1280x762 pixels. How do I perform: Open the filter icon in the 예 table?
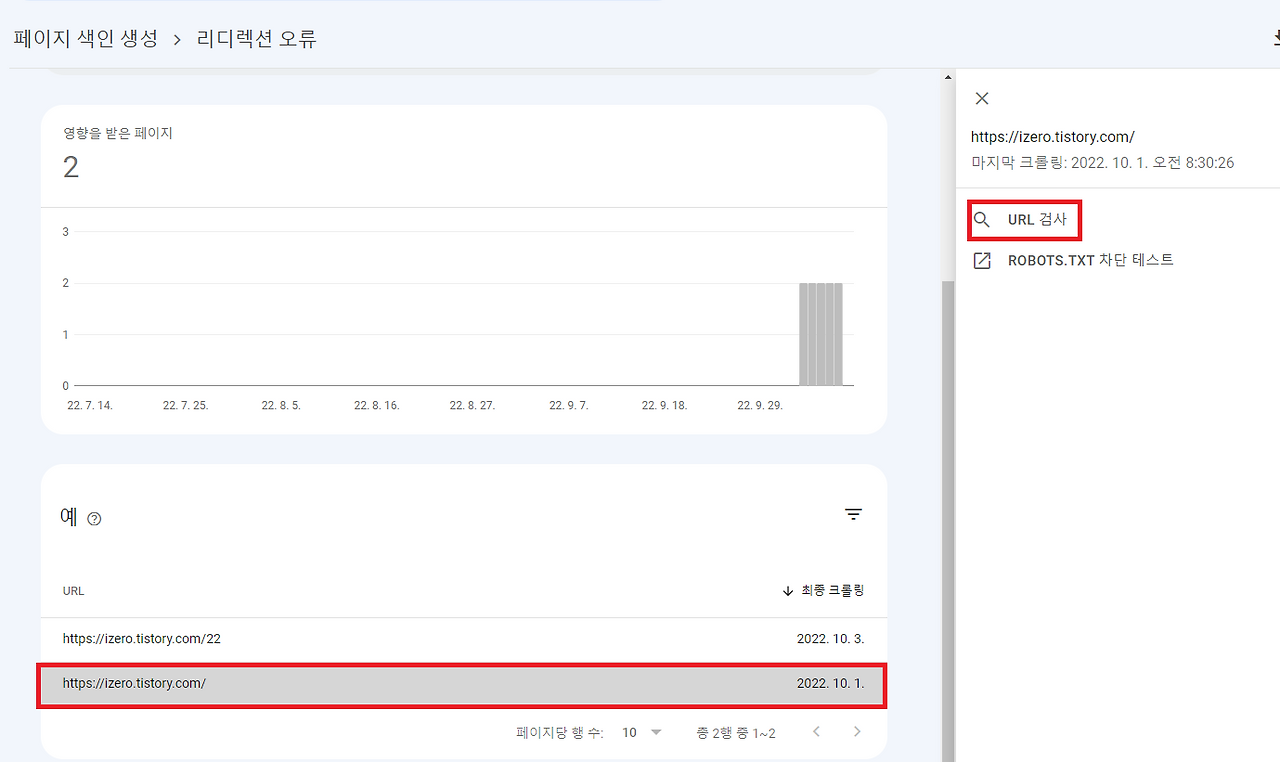tap(853, 514)
